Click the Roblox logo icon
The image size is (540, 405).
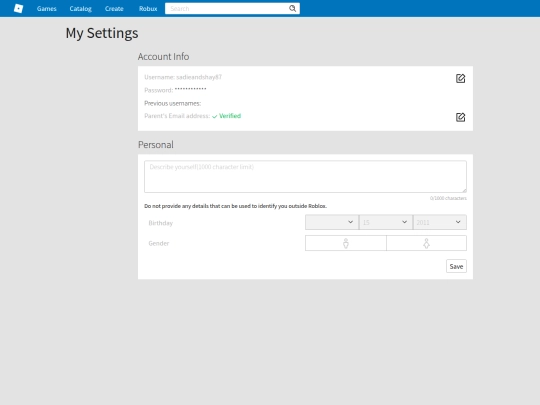[18, 9]
